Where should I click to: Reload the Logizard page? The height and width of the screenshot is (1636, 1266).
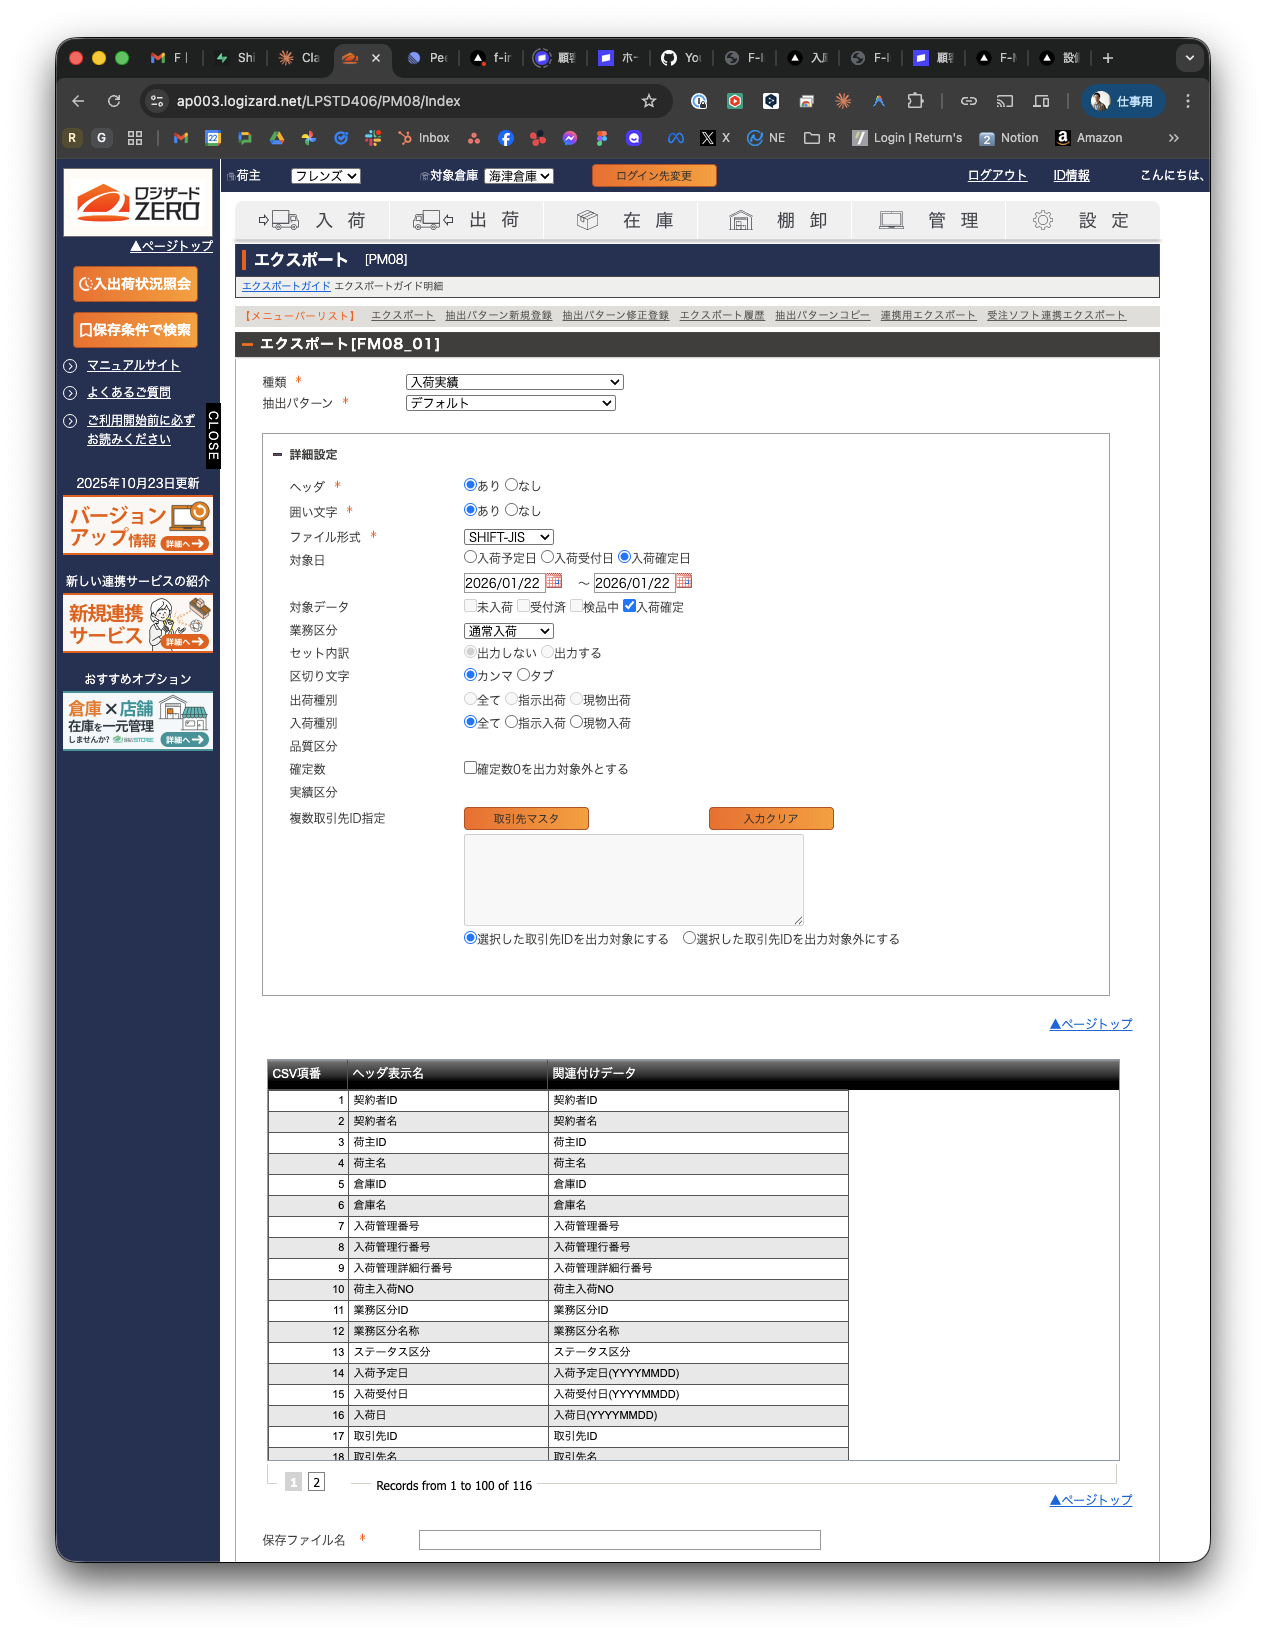[x=114, y=101]
